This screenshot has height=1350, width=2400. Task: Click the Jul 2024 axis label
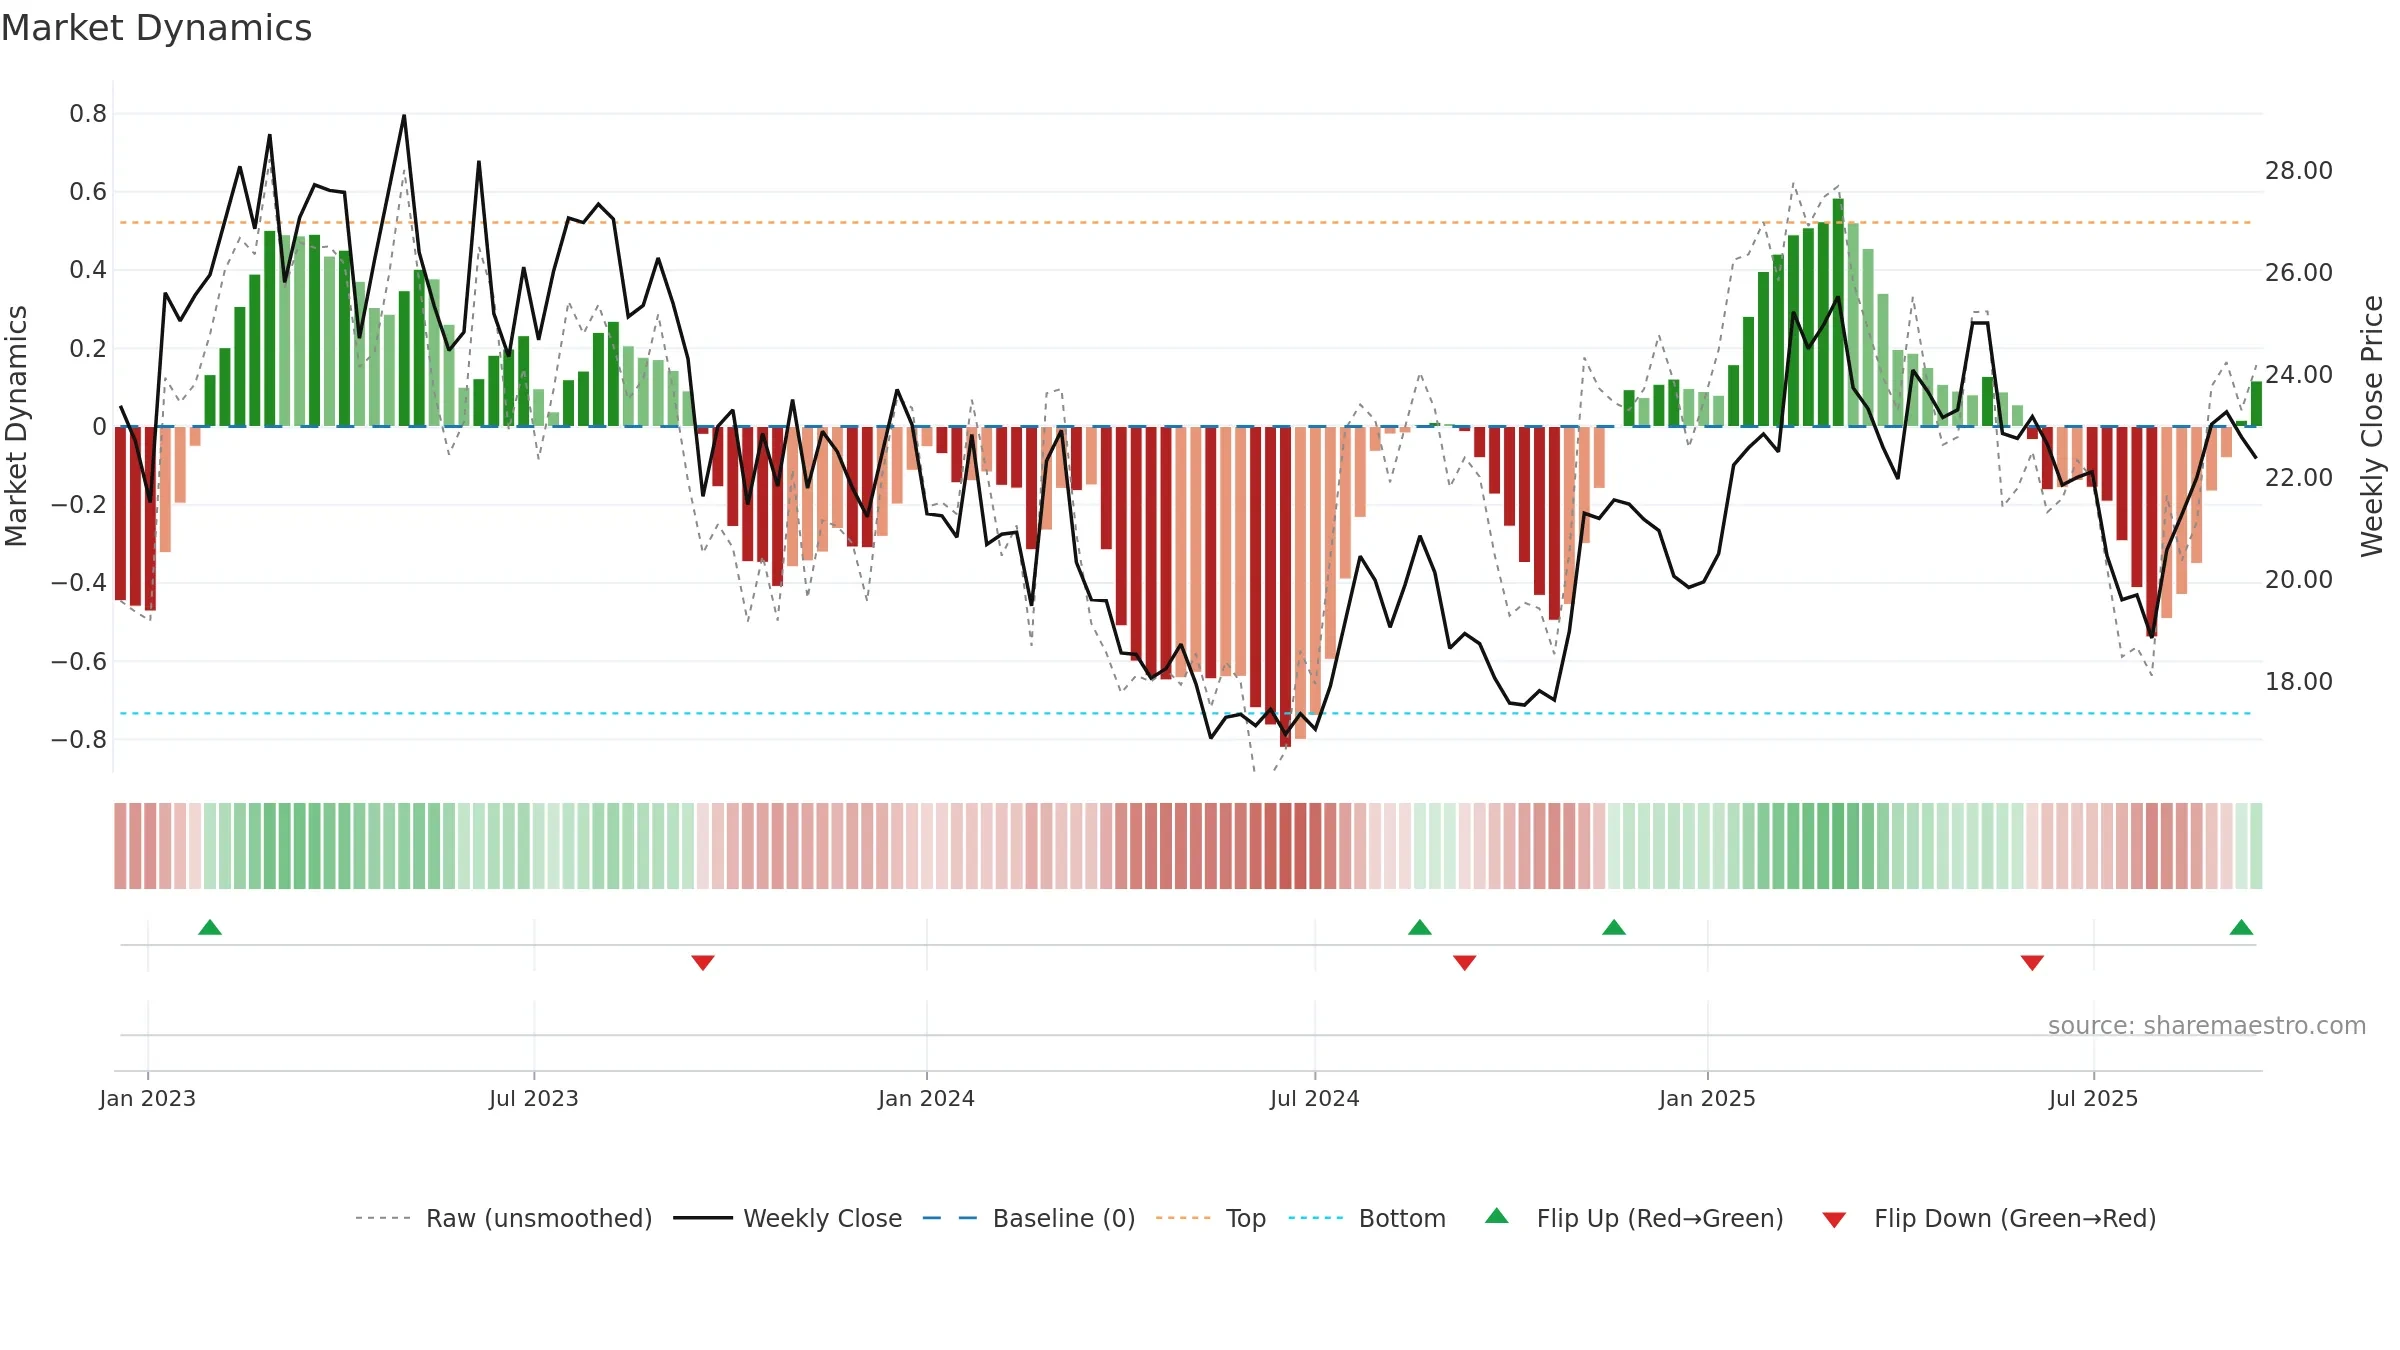1315,1098
